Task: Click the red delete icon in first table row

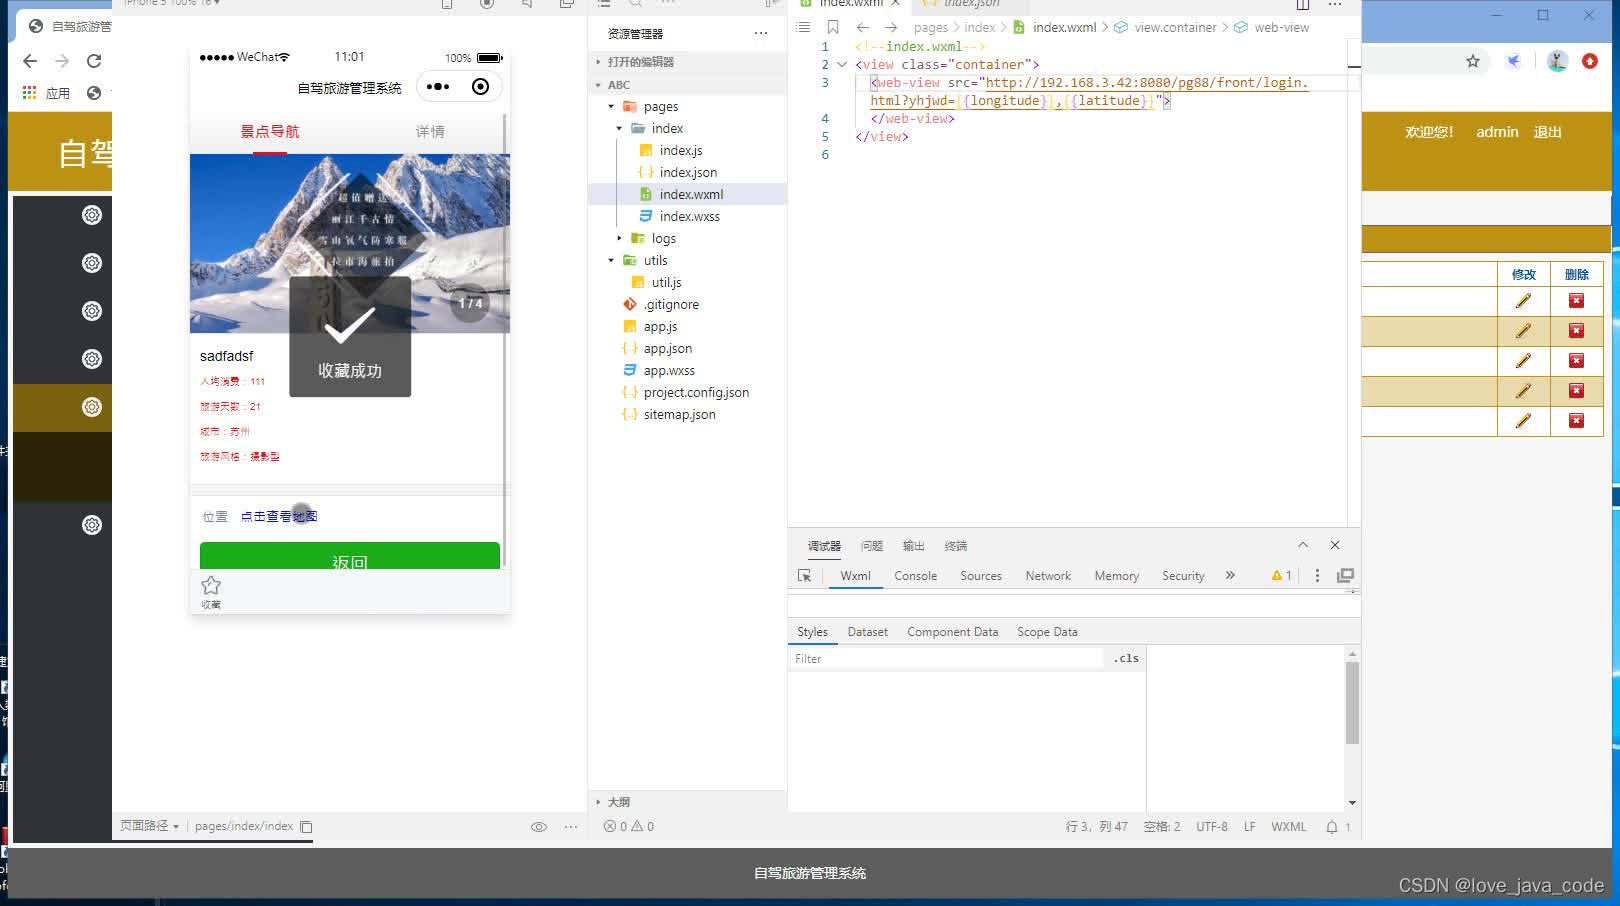Action: click(1576, 301)
